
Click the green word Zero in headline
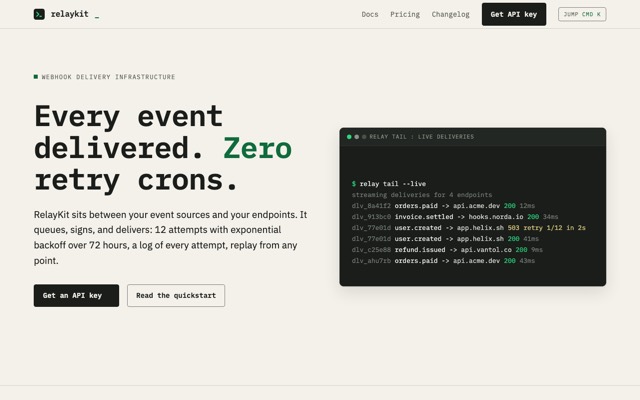(x=257, y=148)
